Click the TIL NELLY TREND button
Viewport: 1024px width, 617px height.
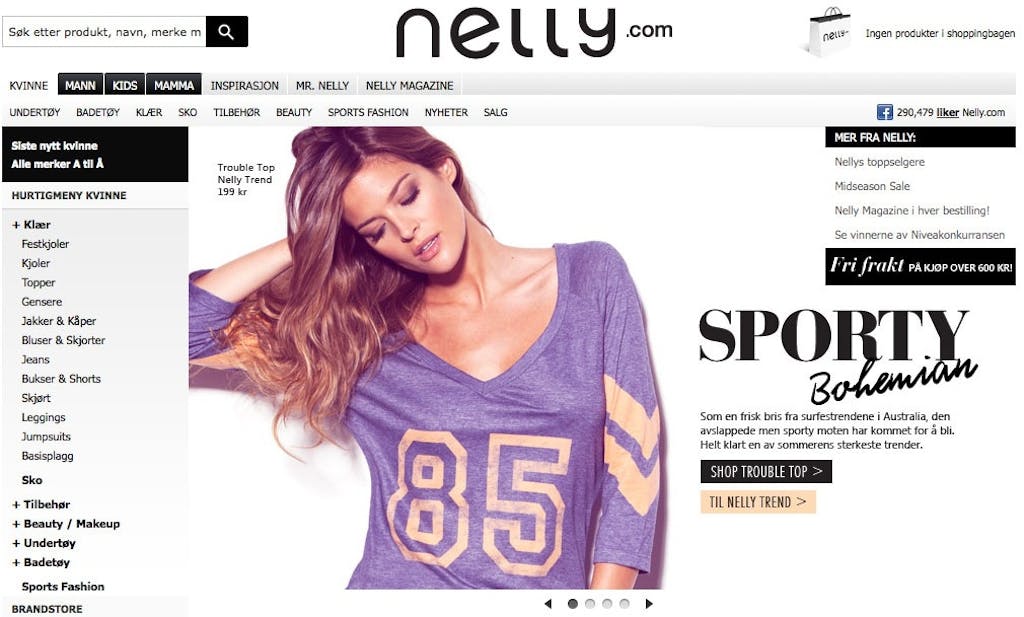point(758,501)
